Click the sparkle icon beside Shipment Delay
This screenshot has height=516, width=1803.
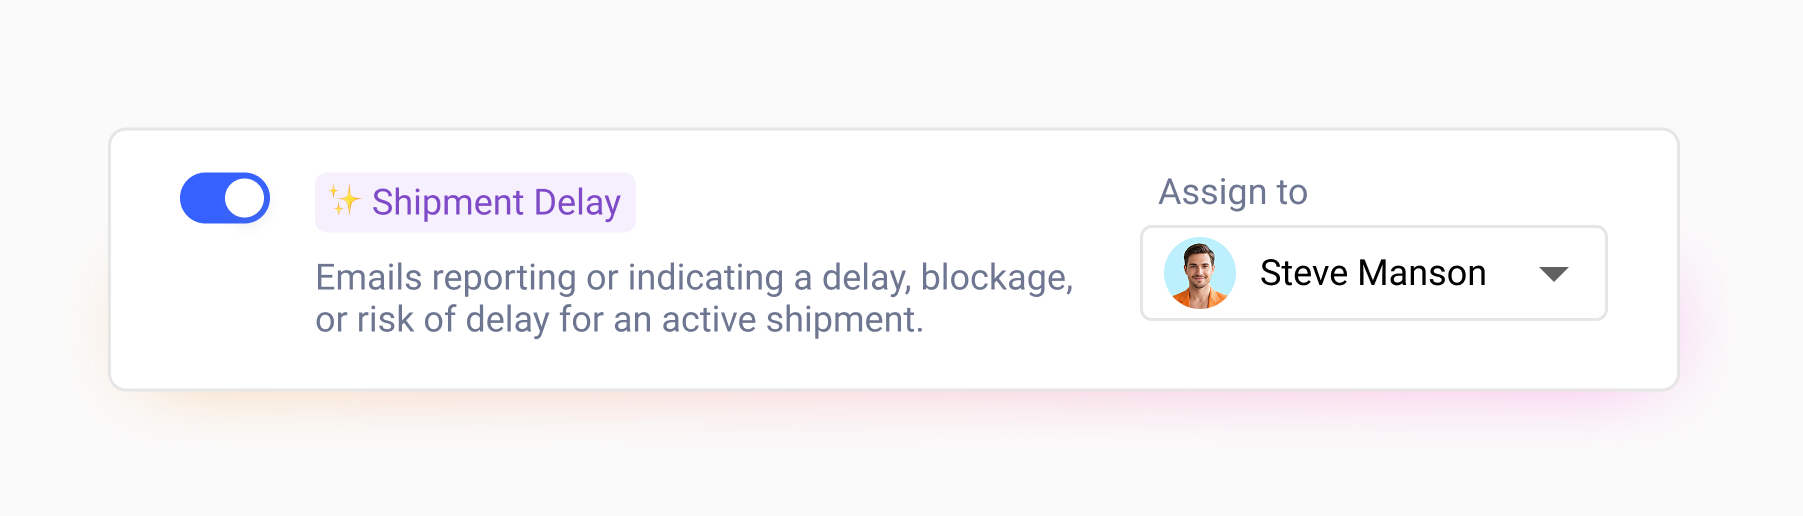[344, 201]
